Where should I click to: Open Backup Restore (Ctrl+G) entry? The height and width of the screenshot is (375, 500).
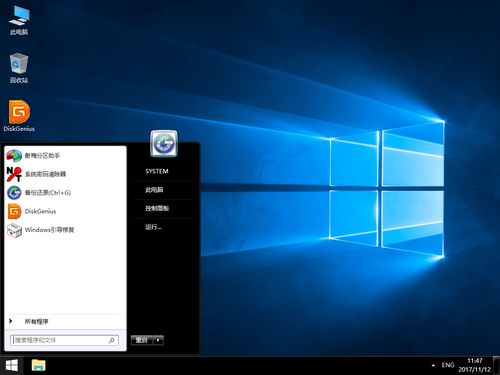coord(65,193)
